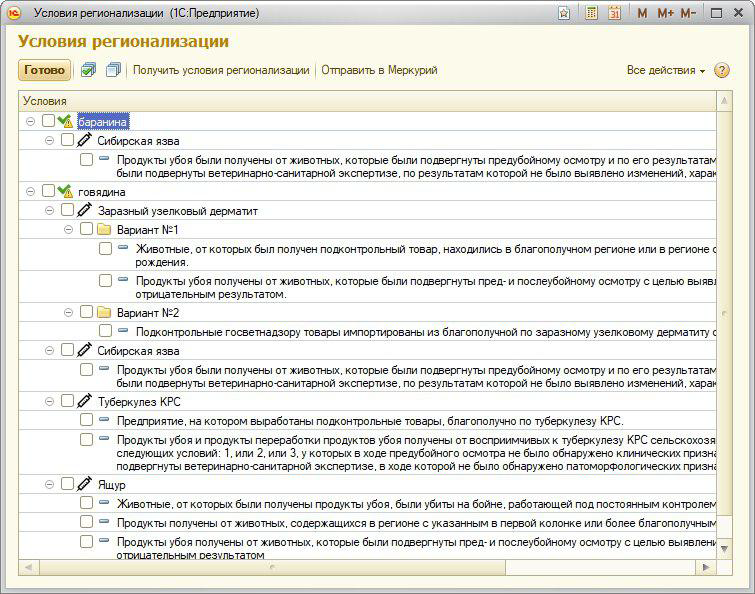
Task: Collapse the Ящур node
Action: (x=49, y=485)
